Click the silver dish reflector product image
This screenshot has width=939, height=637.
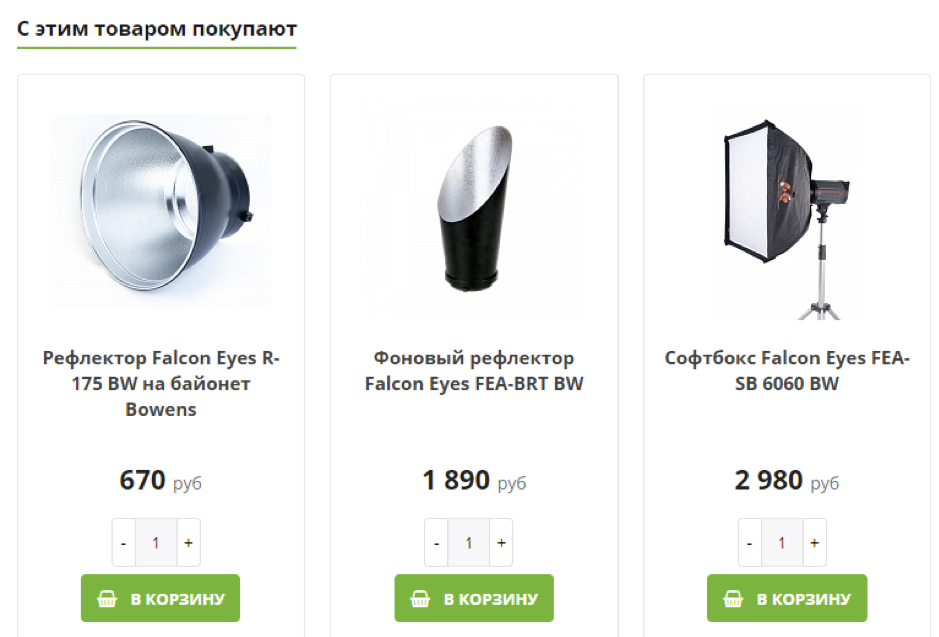pos(160,210)
